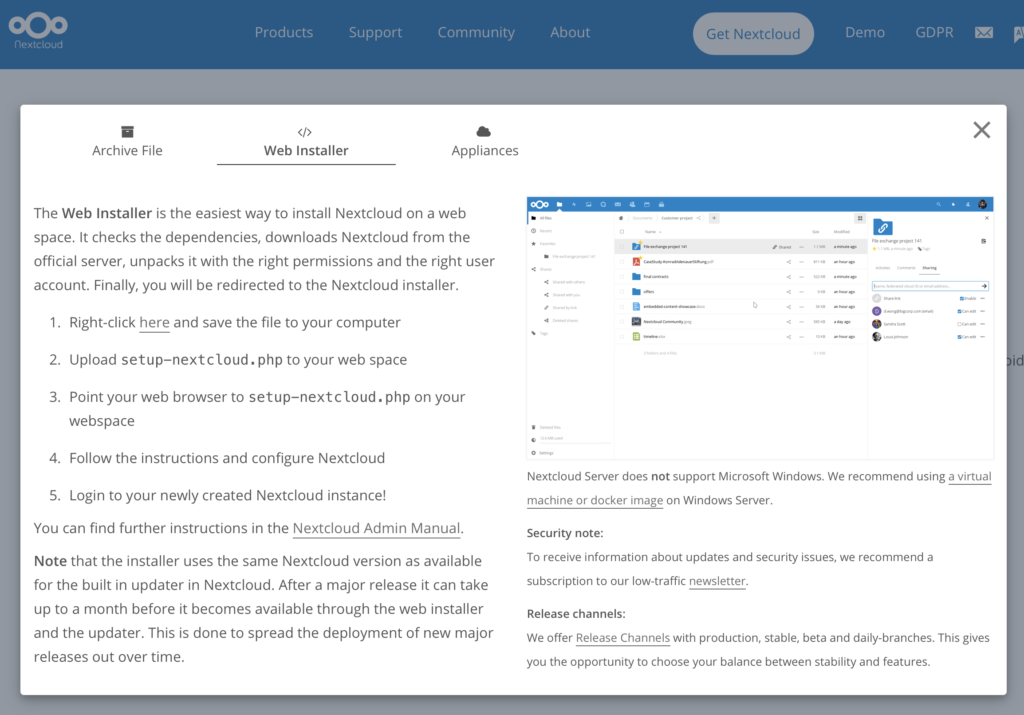
Task: Open the Release Channels link
Action: (622, 637)
